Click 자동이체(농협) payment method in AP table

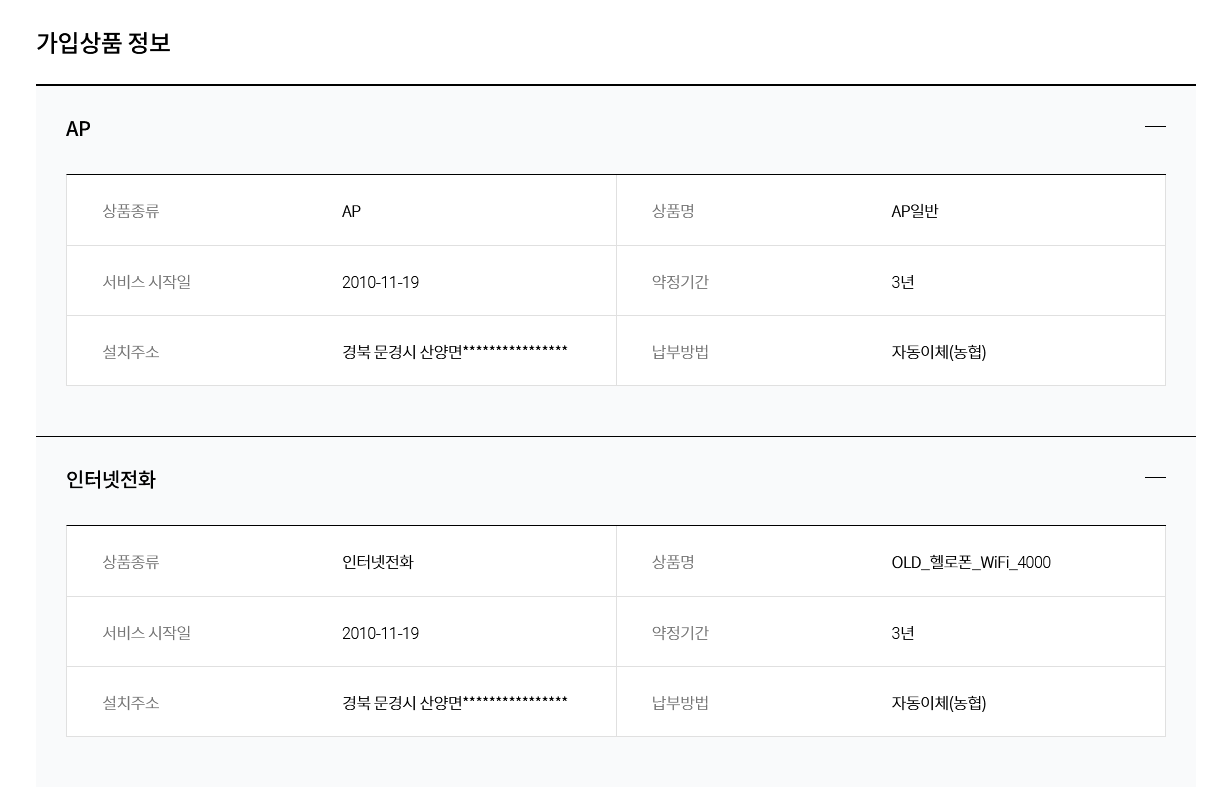click(939, 352)
